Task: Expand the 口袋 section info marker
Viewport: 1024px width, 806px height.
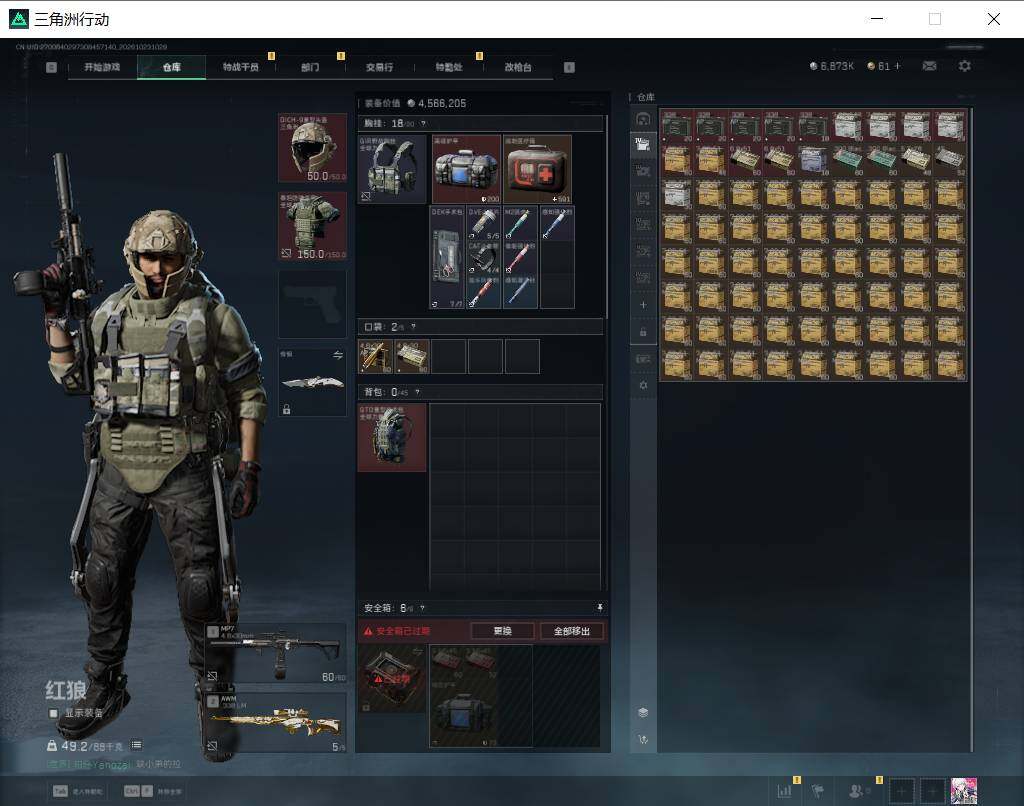Action: point(413,327)
